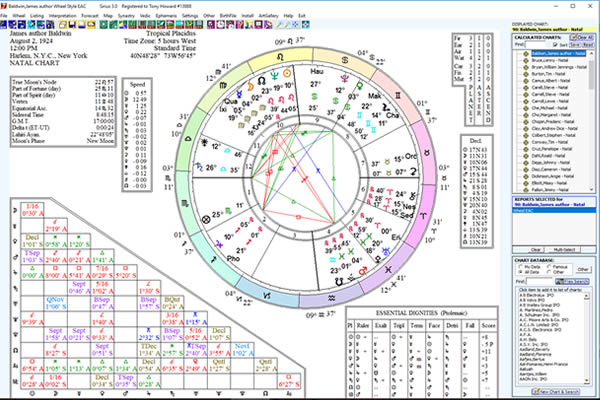This screenshot has height=400, width=600.
Task: Open the Wheel menu
Action: tap(19, 16)
